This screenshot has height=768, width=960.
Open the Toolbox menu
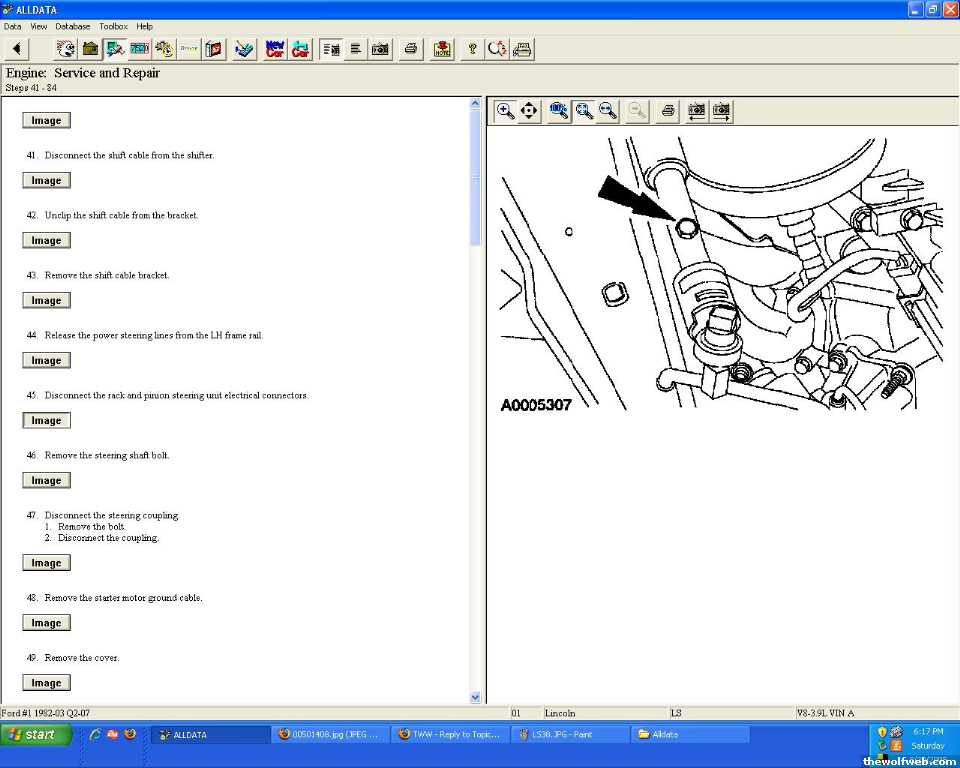(113, 26)
